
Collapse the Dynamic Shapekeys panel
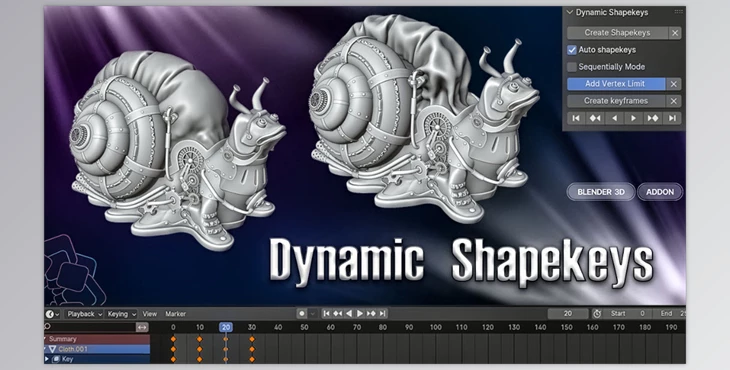(x=570, y=13)
